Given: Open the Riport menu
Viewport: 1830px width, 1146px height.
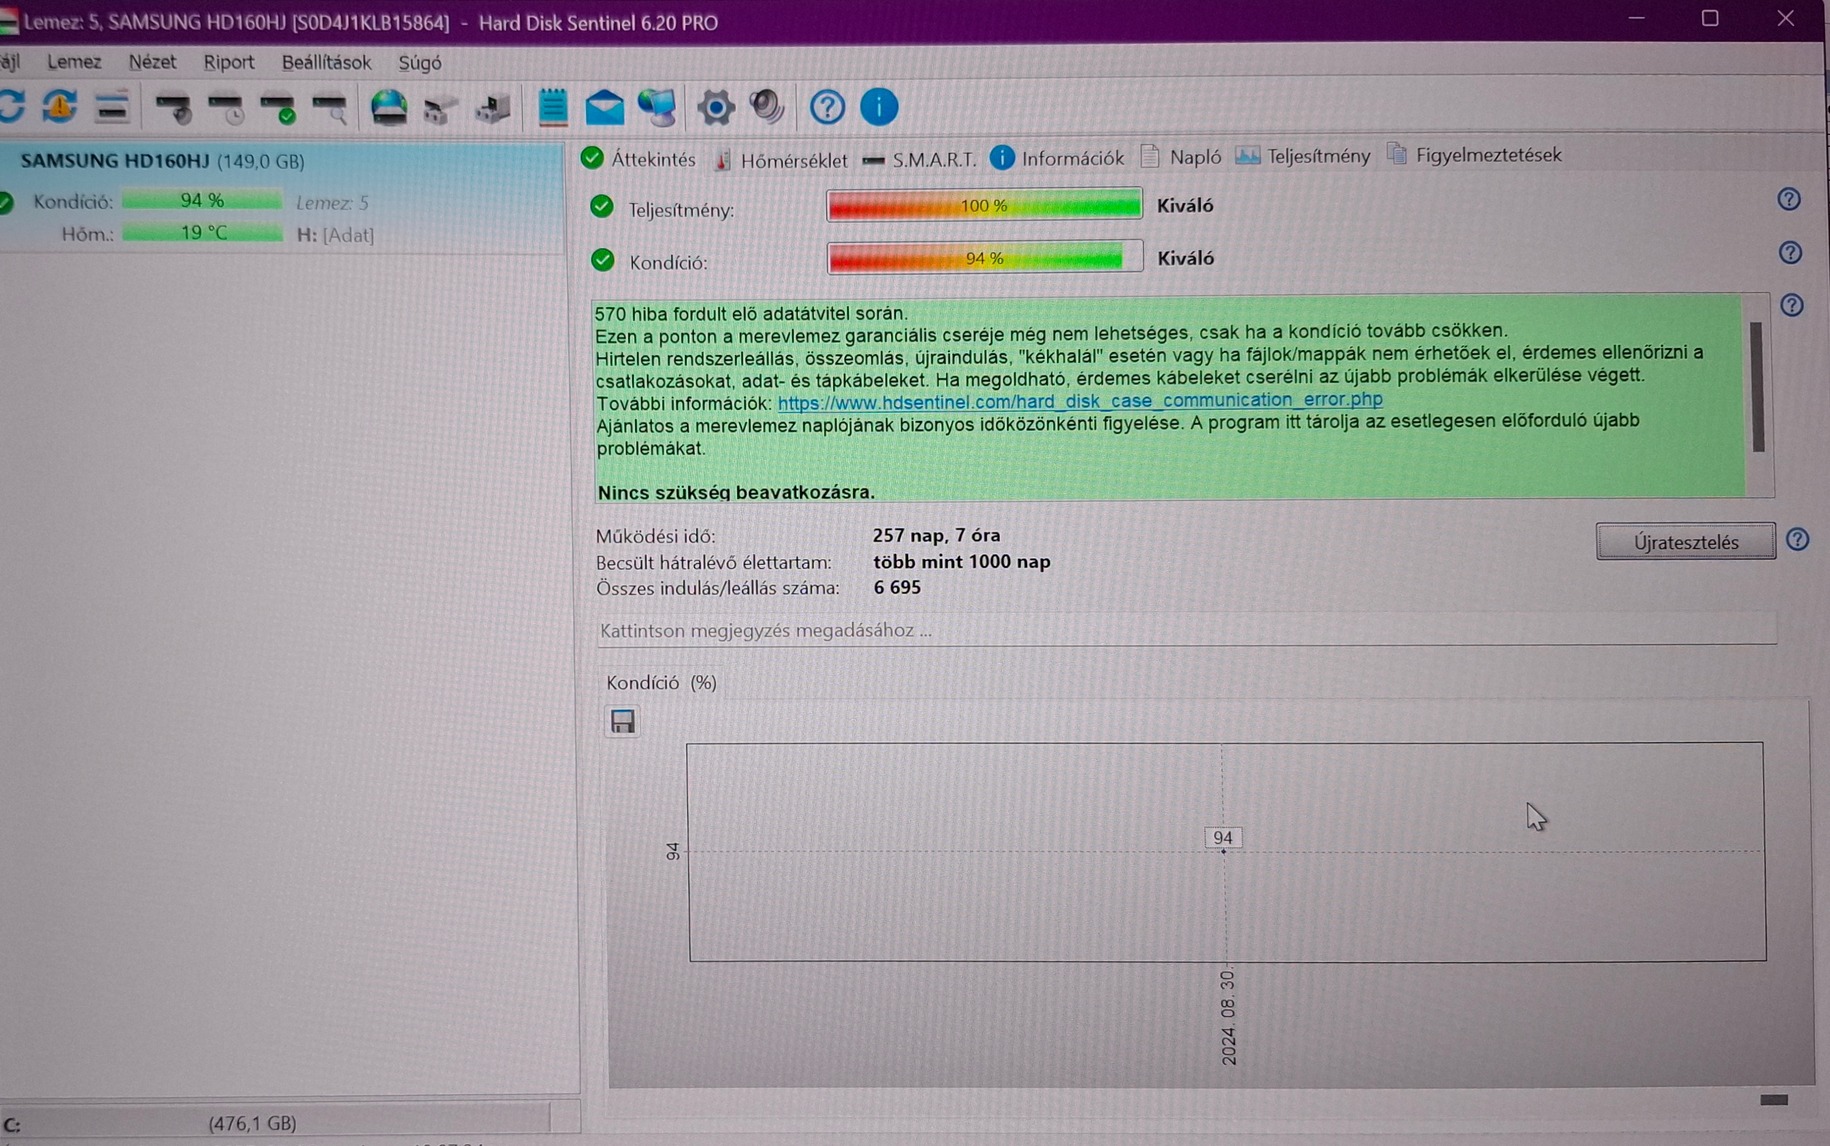Looking at the screenshot, I should click(x=229, y=62).
